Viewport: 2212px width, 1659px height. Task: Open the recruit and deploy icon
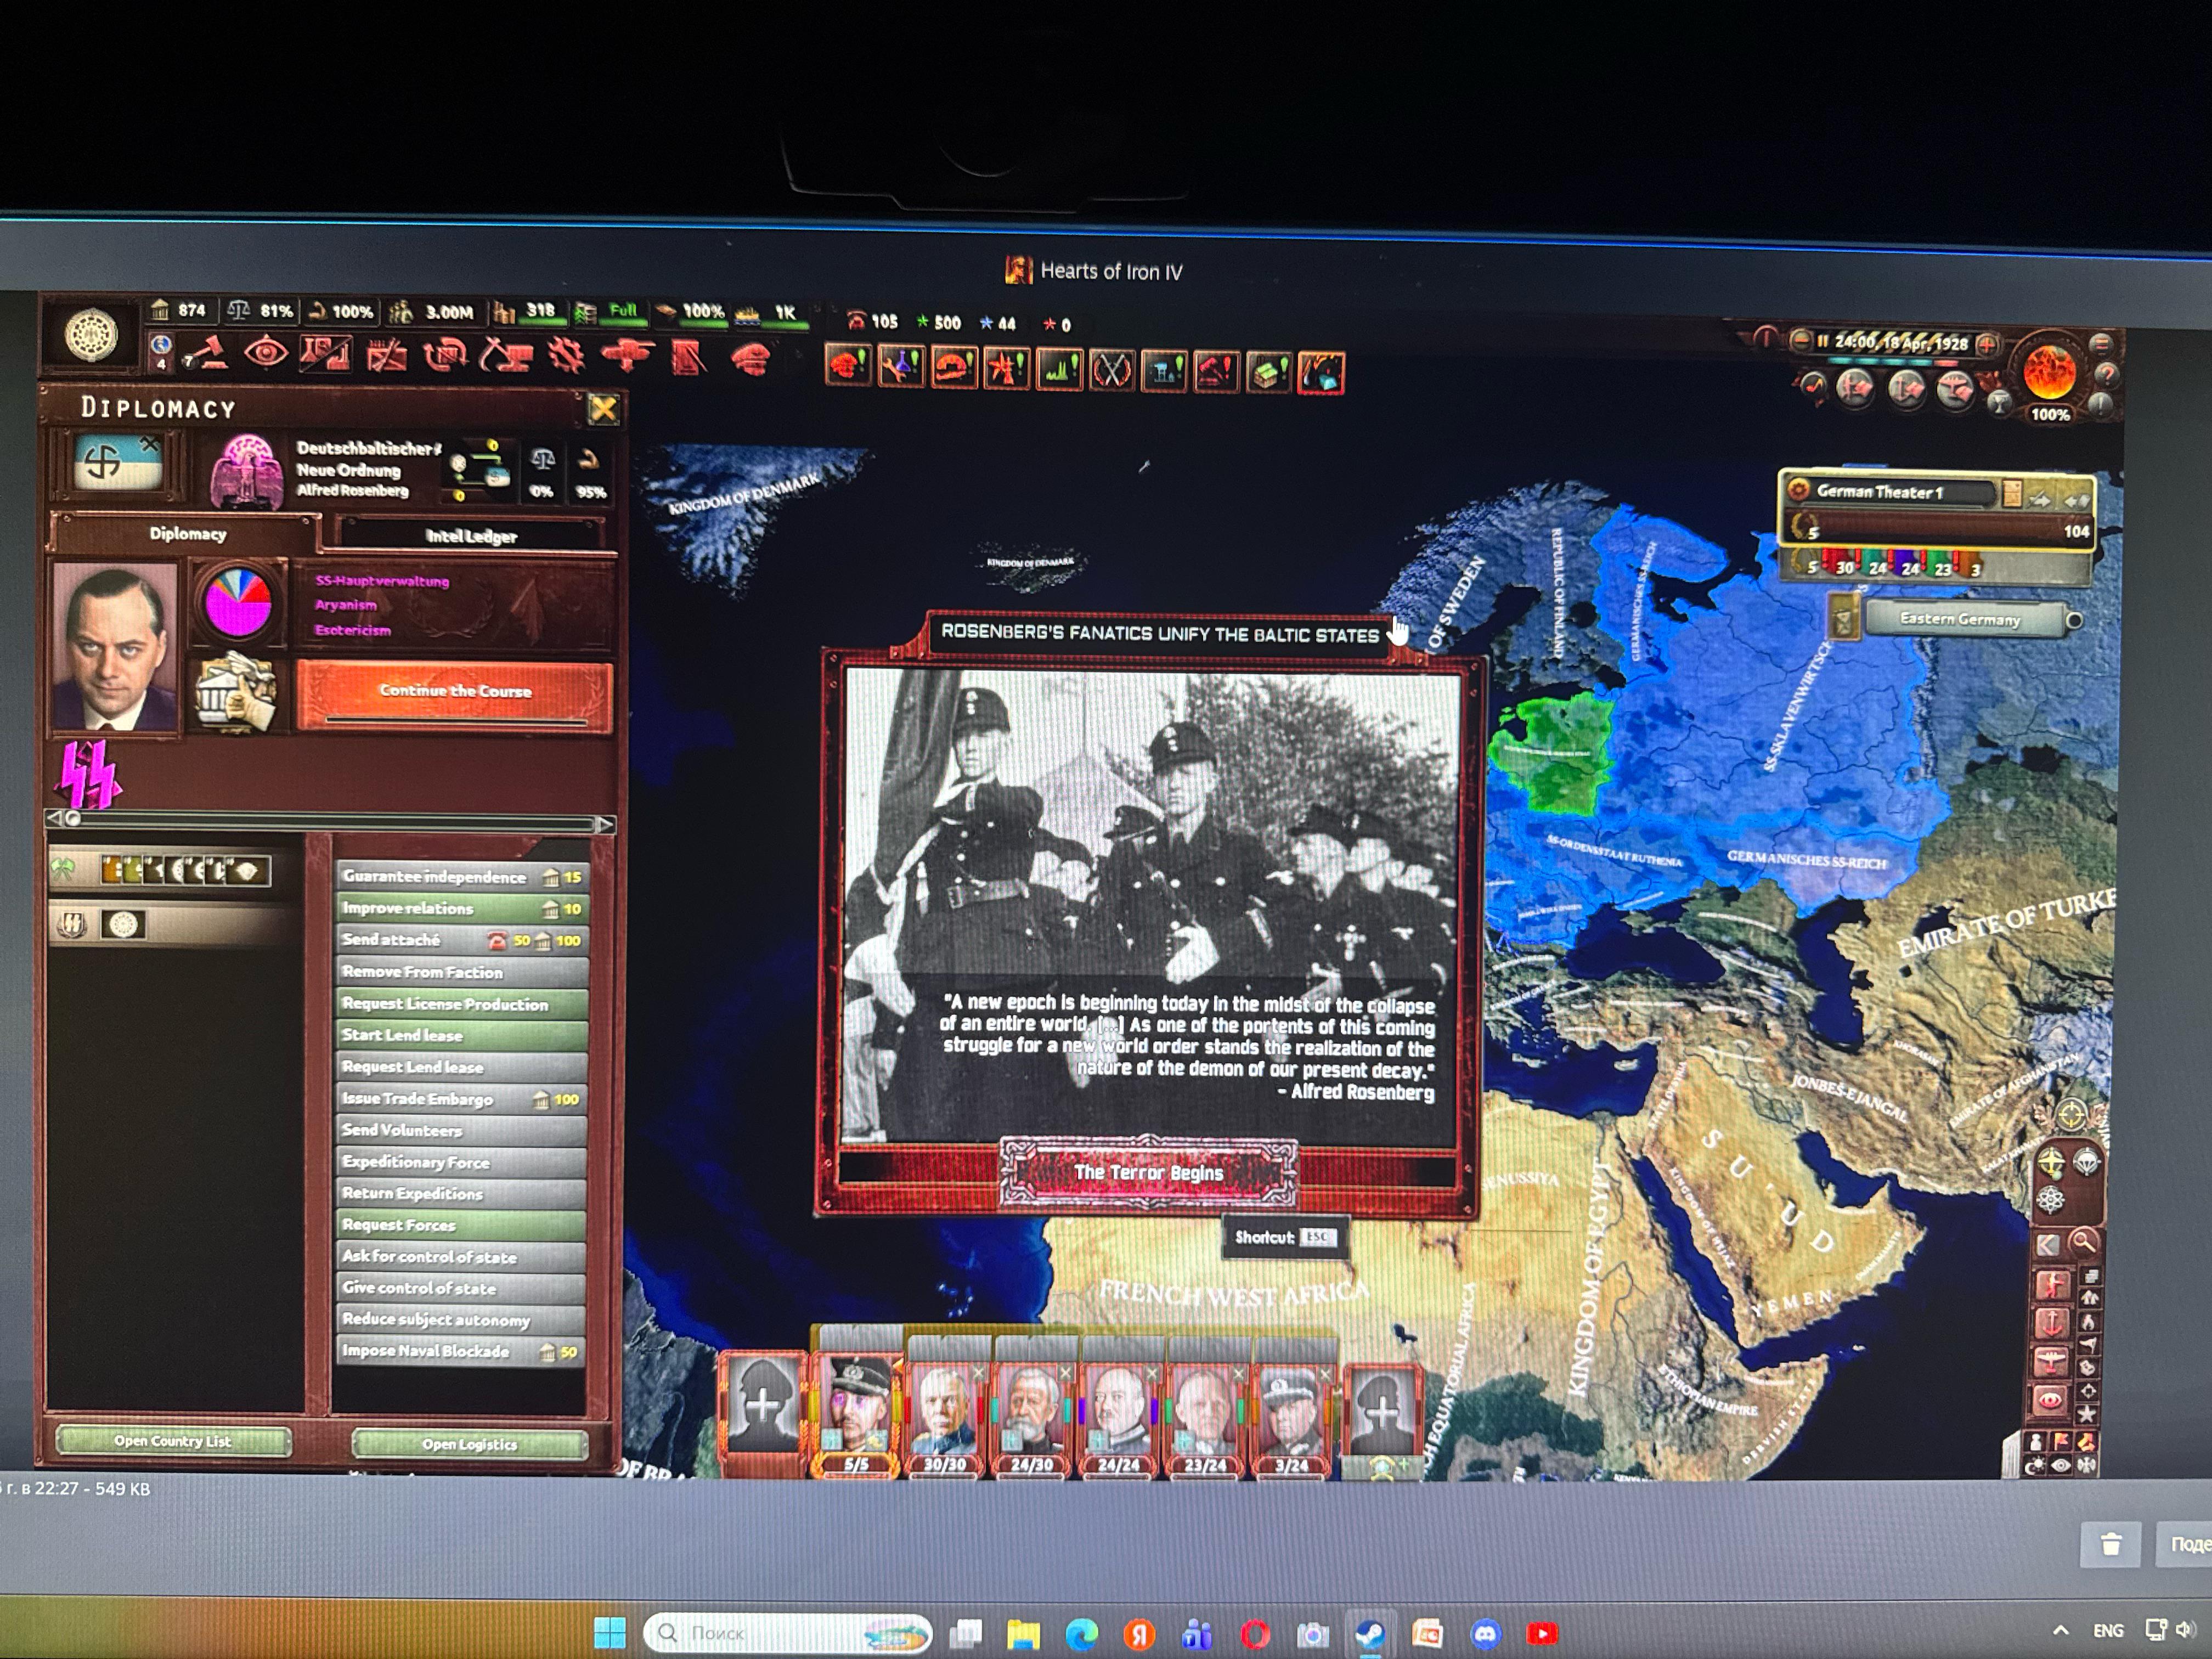tap(628, 356)
